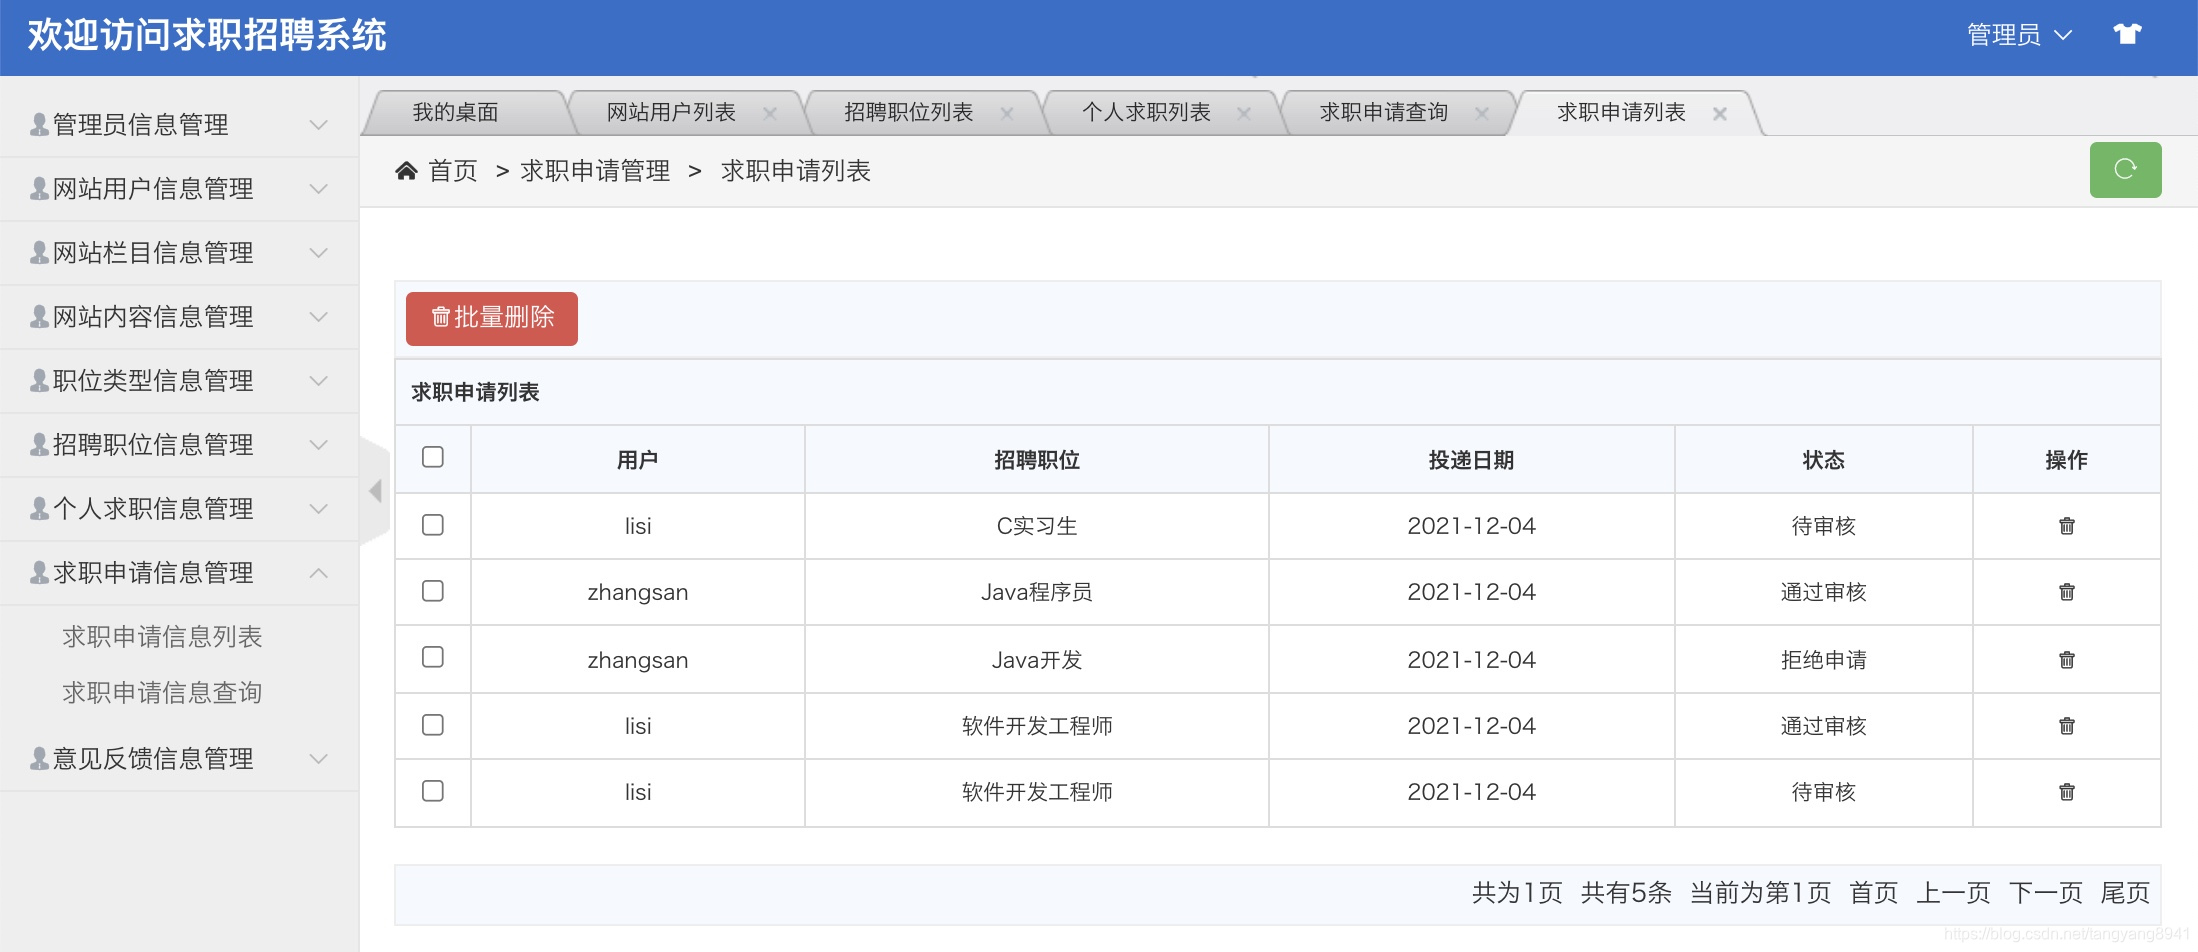Expand 意见反馈信息管理 menu chevron
2198x952 pixels.
coord(319,759)
